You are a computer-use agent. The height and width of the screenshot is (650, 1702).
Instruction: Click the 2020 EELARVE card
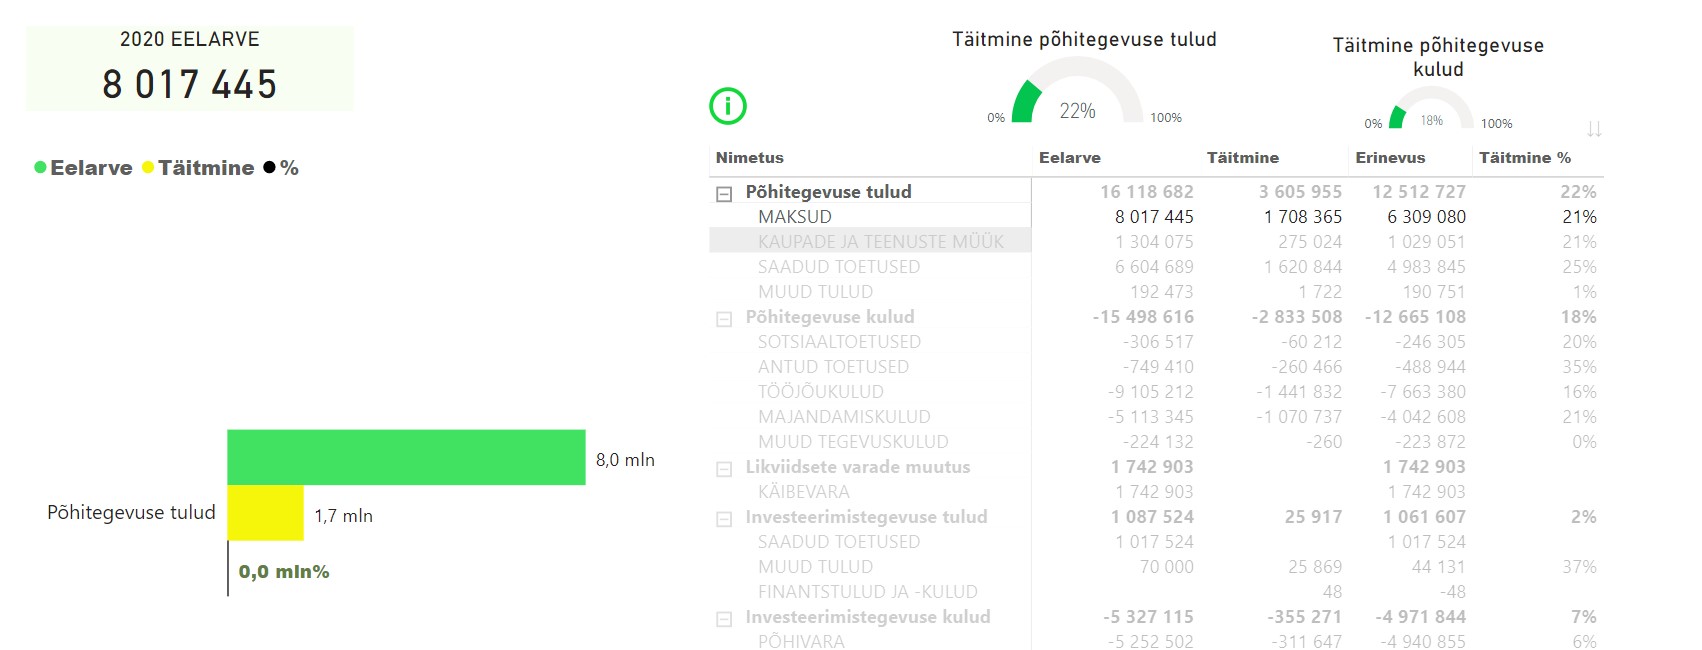click(x=189, y=68)
